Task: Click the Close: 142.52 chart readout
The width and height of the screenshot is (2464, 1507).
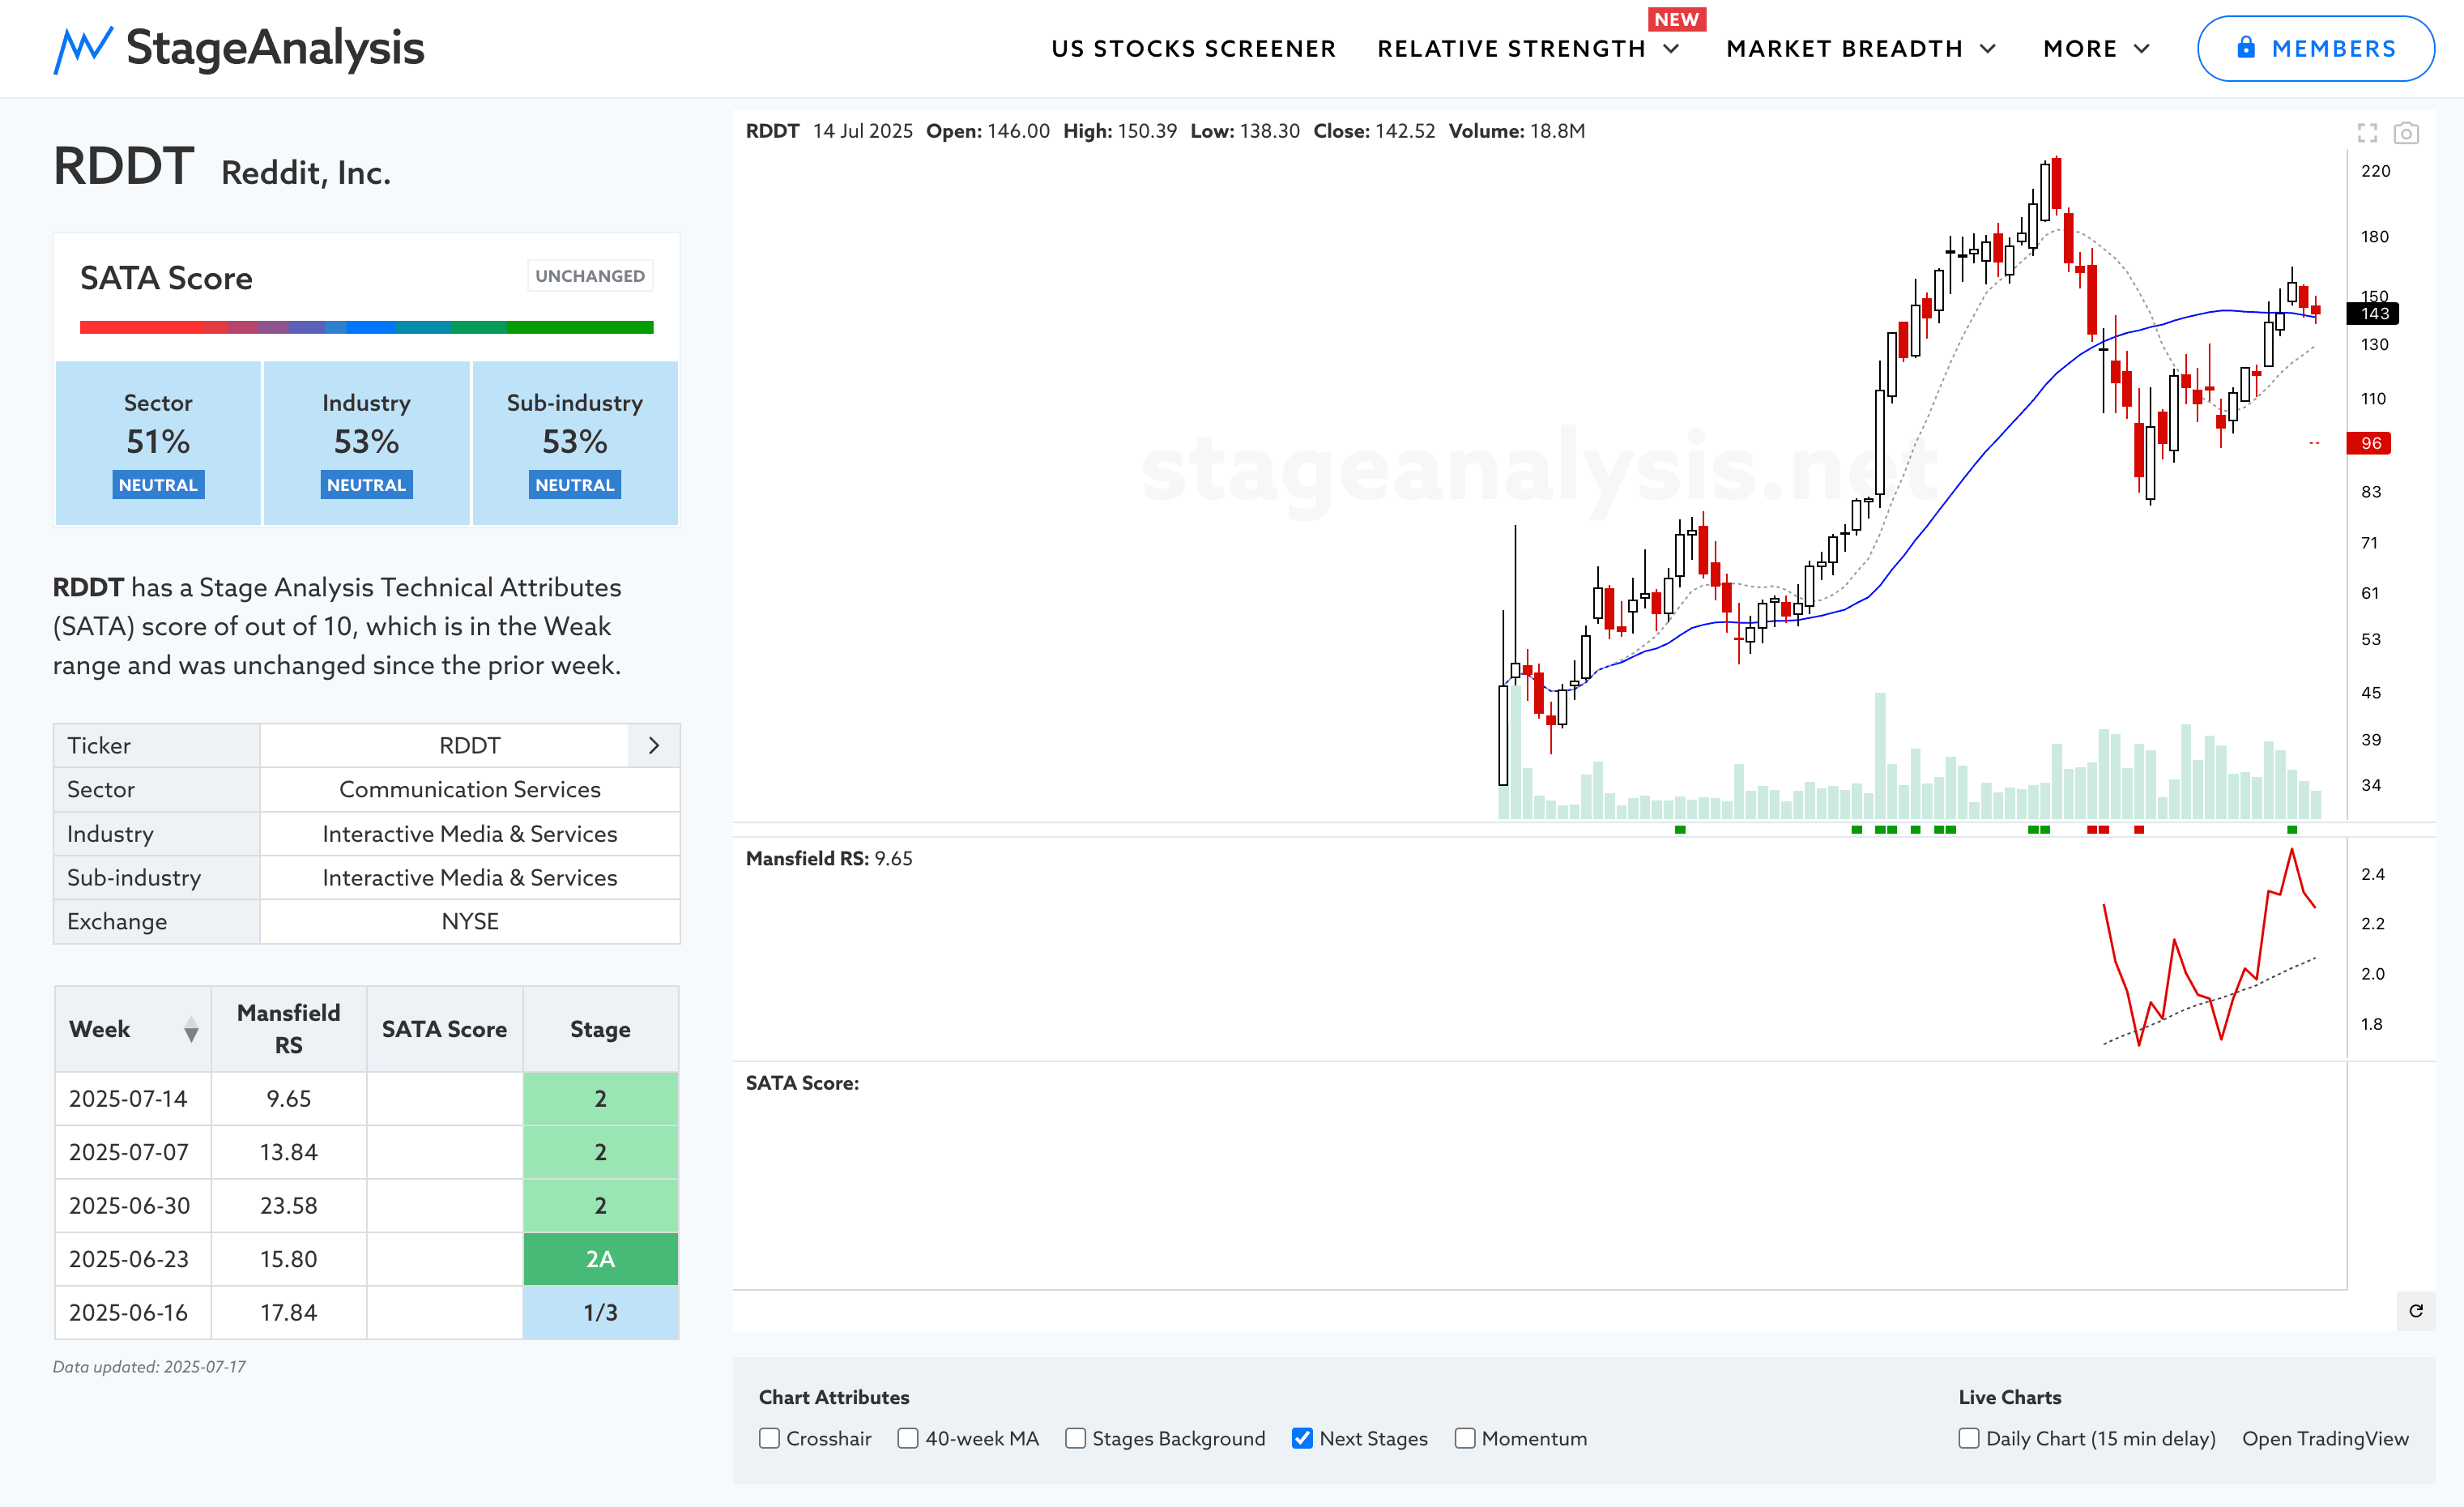Action: coord(1374,131)
